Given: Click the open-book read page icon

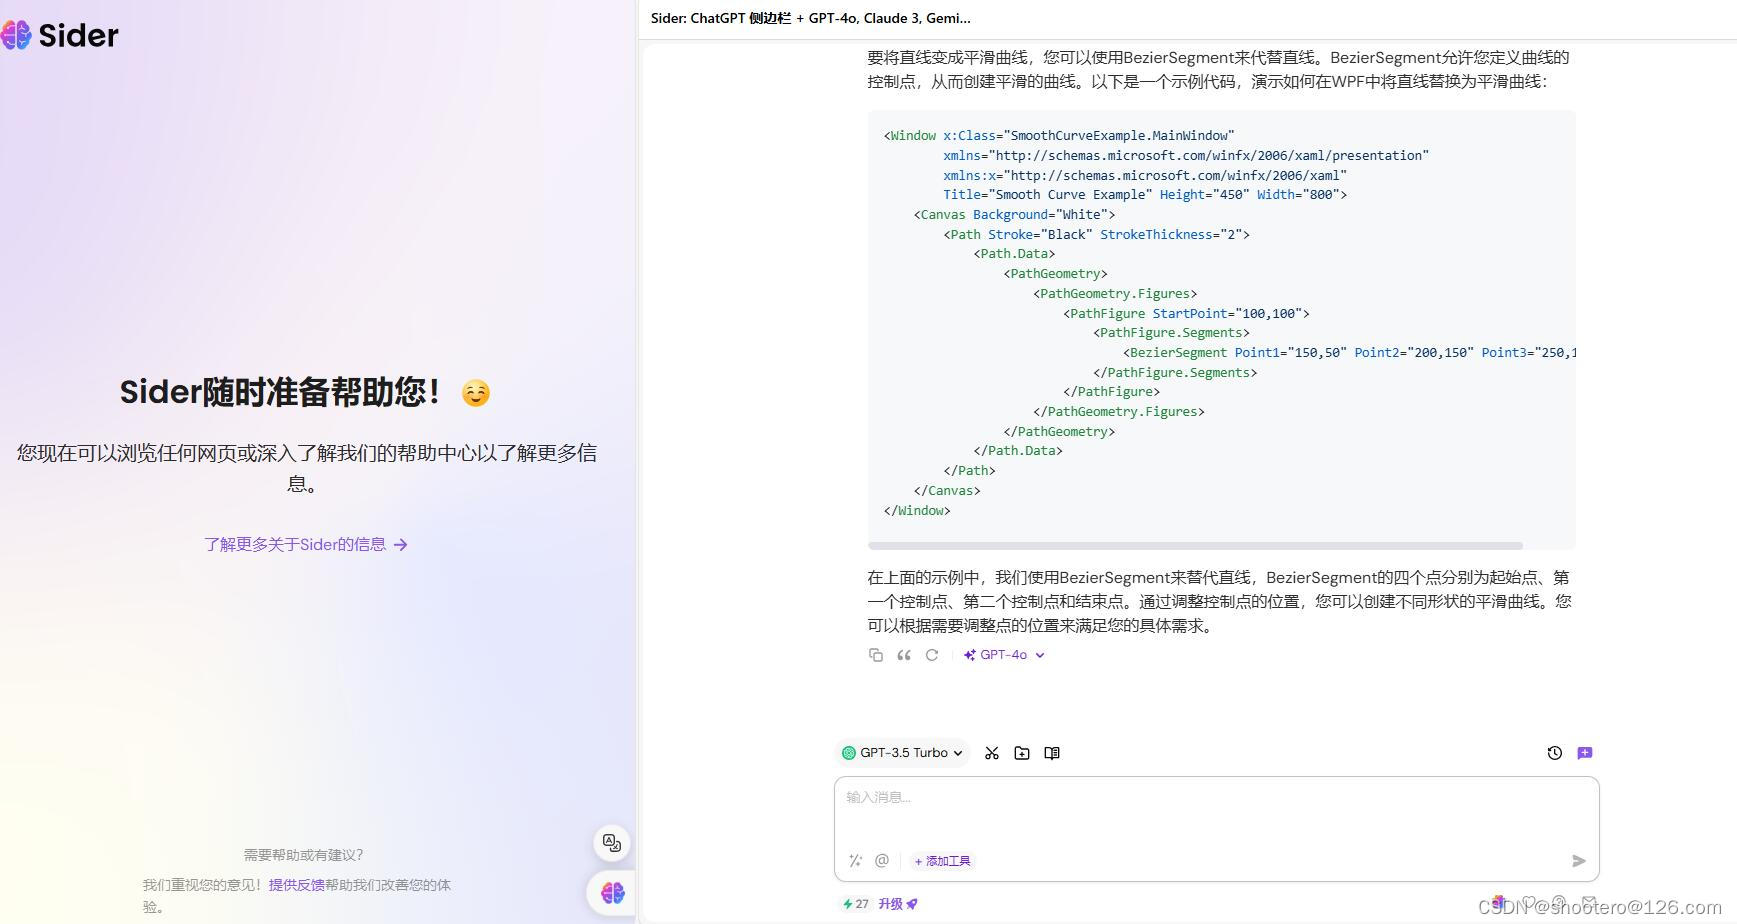Looking at the screenshot, I should [x=1052, y=753].
